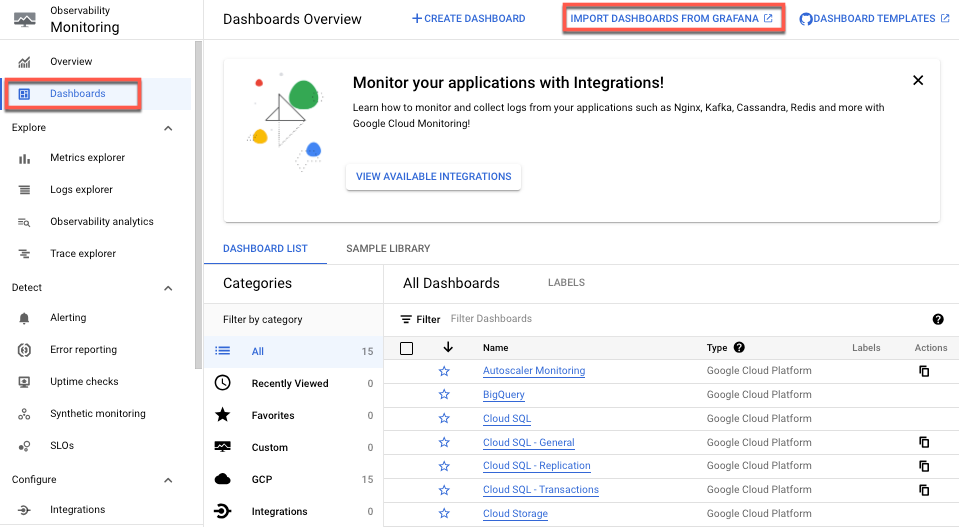Copy the Autoscaler Monitoring dashboard
This screenshot has width=959, height=527.
(x=924, y=371)
